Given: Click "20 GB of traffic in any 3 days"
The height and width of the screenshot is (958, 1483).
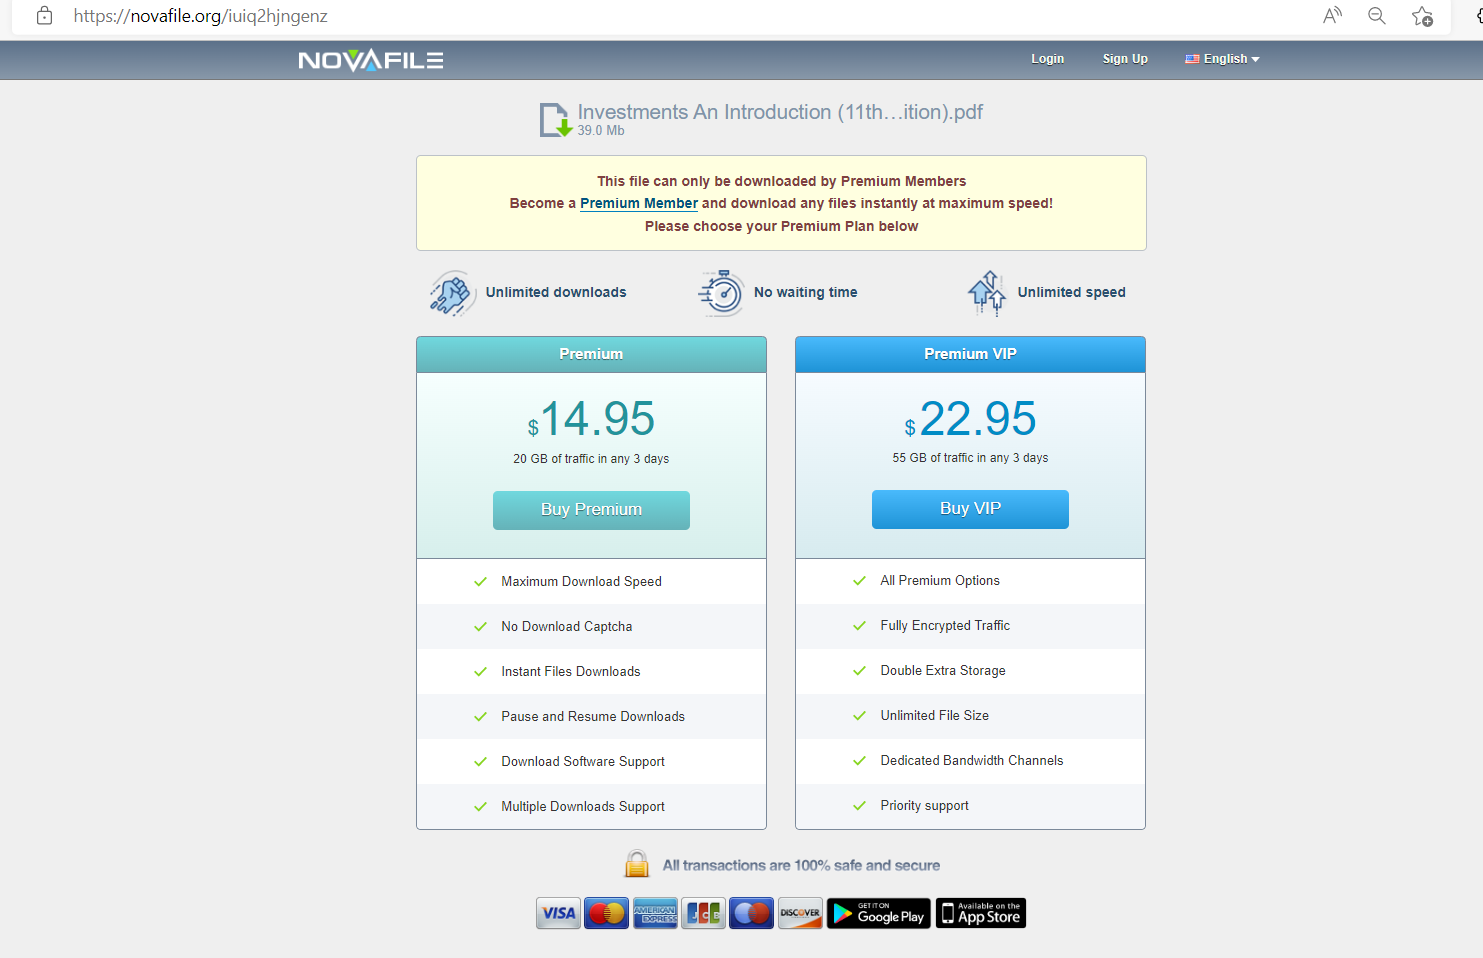Looking at the screenshot, I should click(591, 459).
